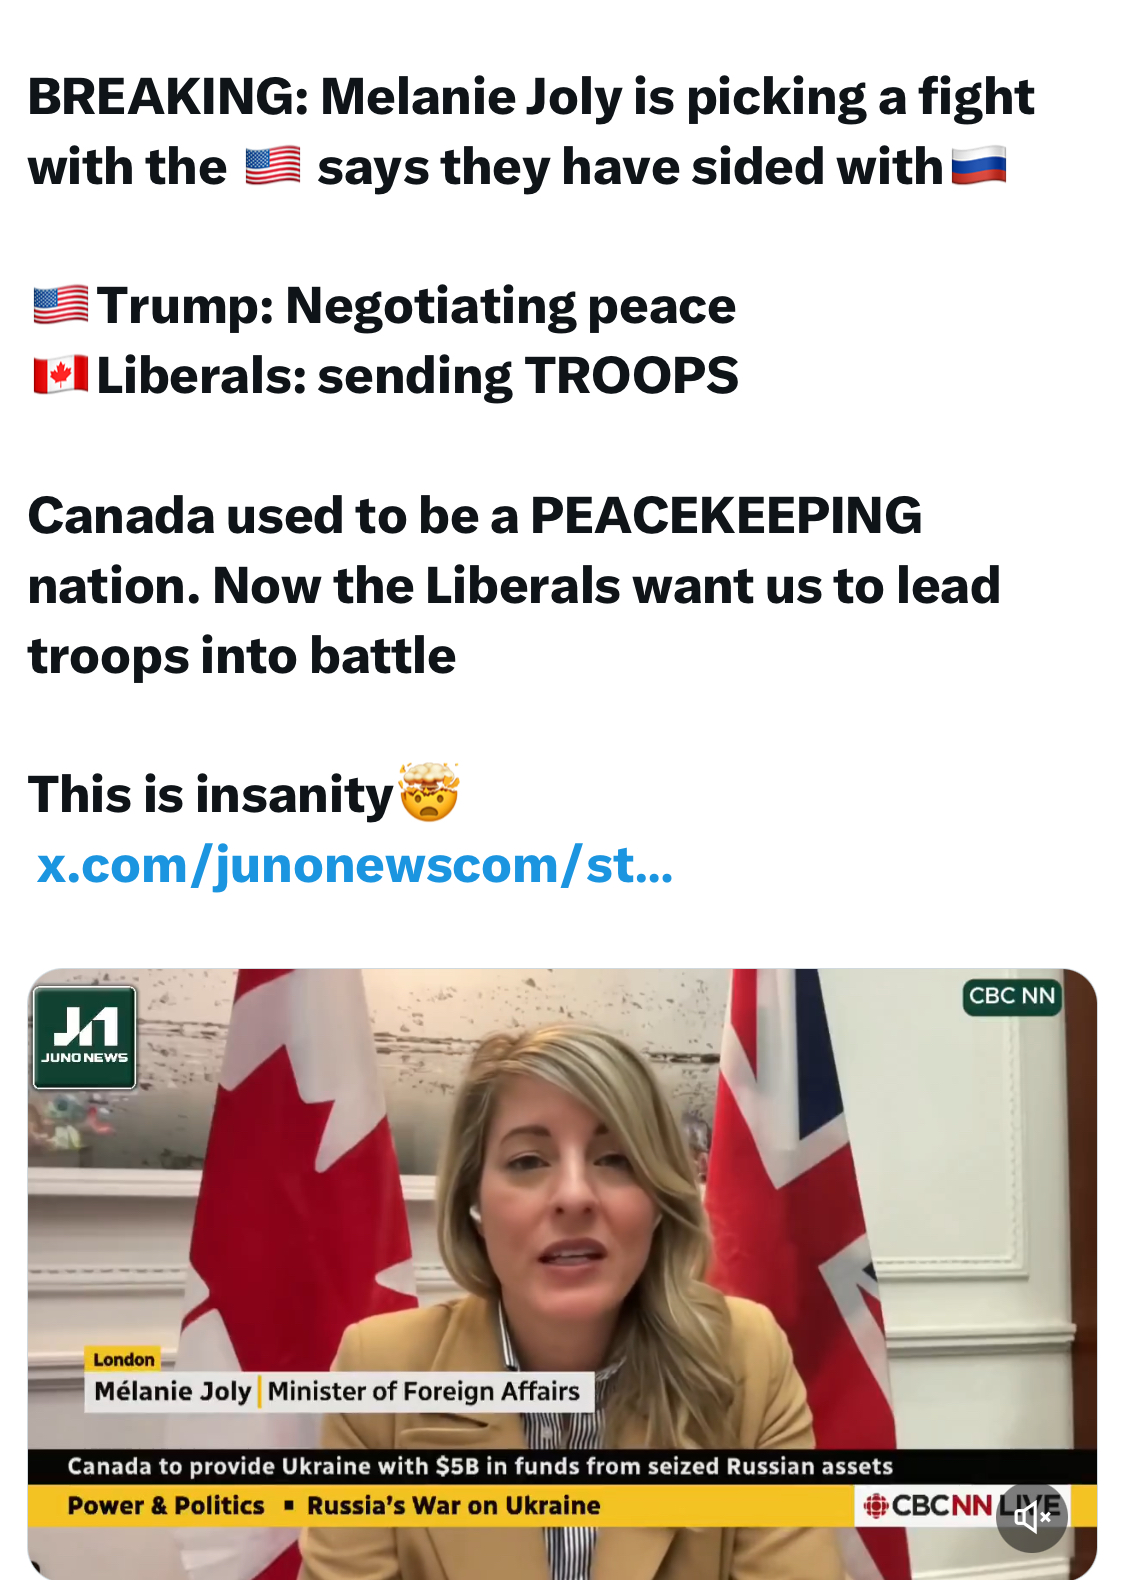The image size is (1125, 1580).
Task: Click the CBC NN badge in video corner
Action: pyautogui.click(x=1012, y=996)
